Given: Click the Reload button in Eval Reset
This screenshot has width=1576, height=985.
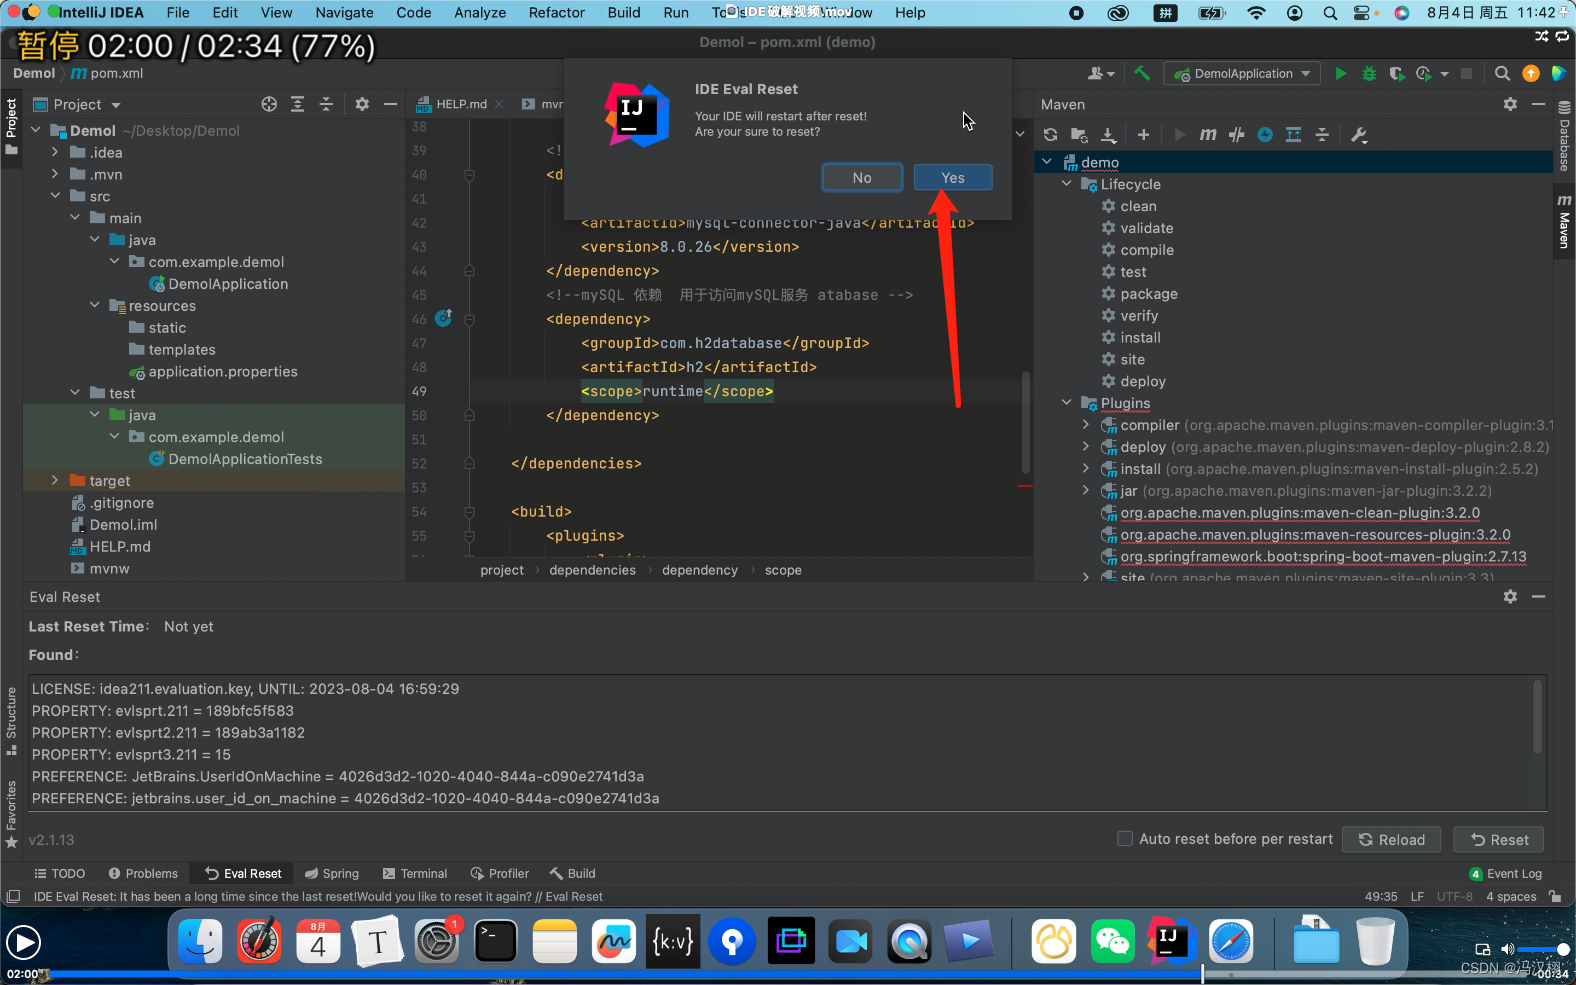Looking at the screenshot, I should tap(1391, 839).
